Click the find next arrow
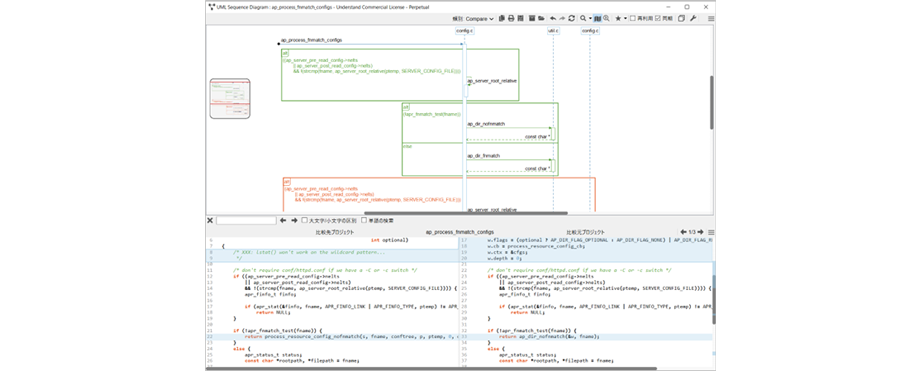 [x=295, y=221]
